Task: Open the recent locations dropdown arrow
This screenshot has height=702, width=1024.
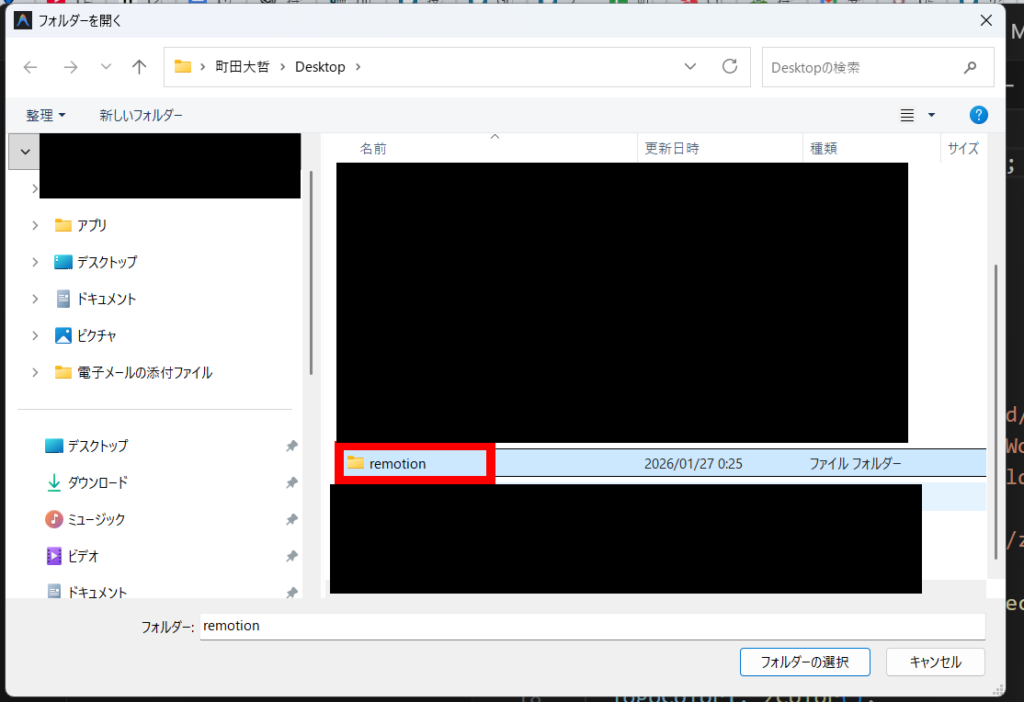Action: pyautogui.click(x=106, y=67)
